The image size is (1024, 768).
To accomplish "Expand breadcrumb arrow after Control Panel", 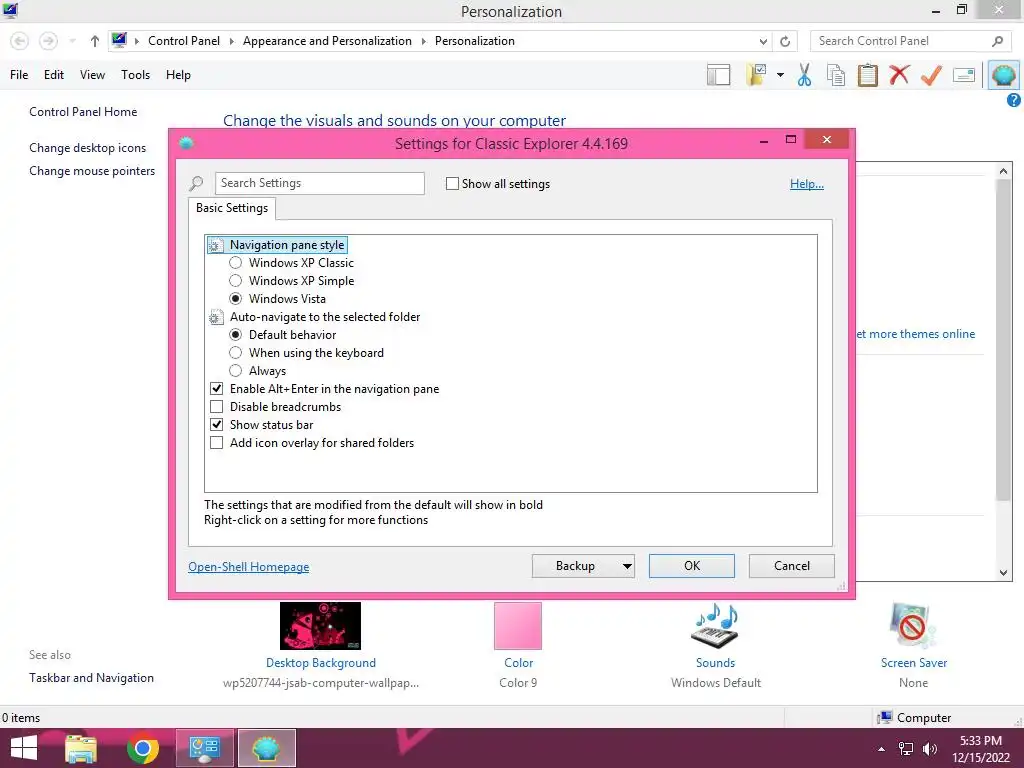I will pos(231,41).
